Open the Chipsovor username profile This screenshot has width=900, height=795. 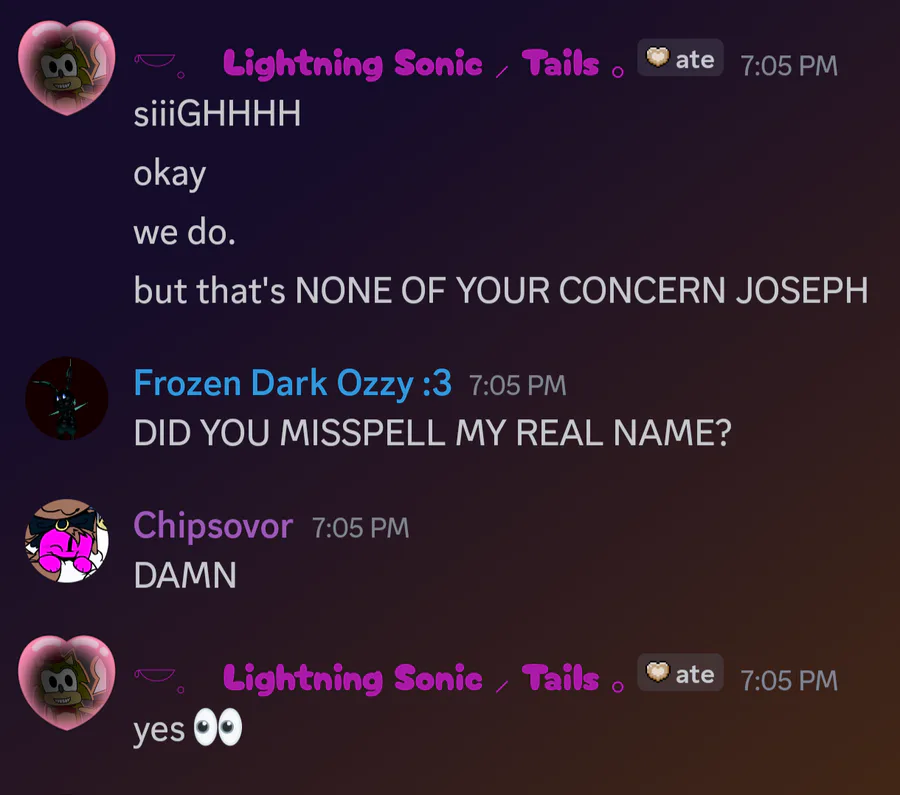213,525
